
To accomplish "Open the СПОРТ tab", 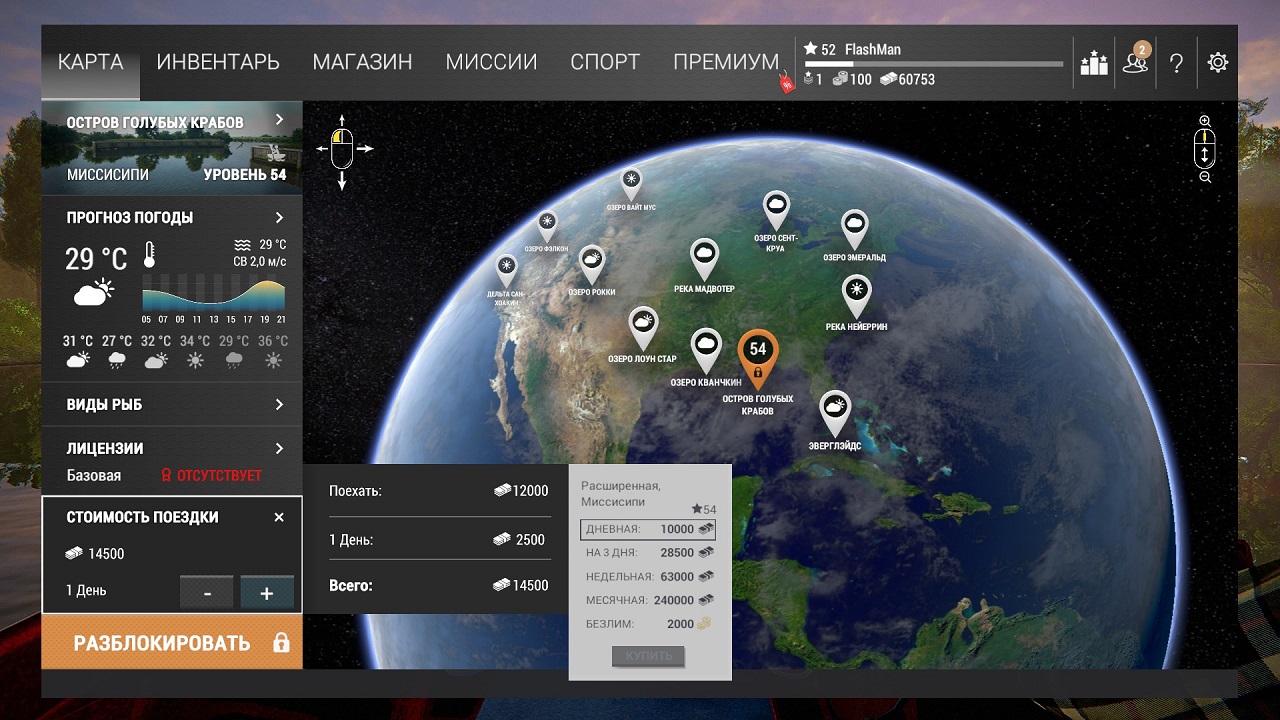I will coord(605,62).
